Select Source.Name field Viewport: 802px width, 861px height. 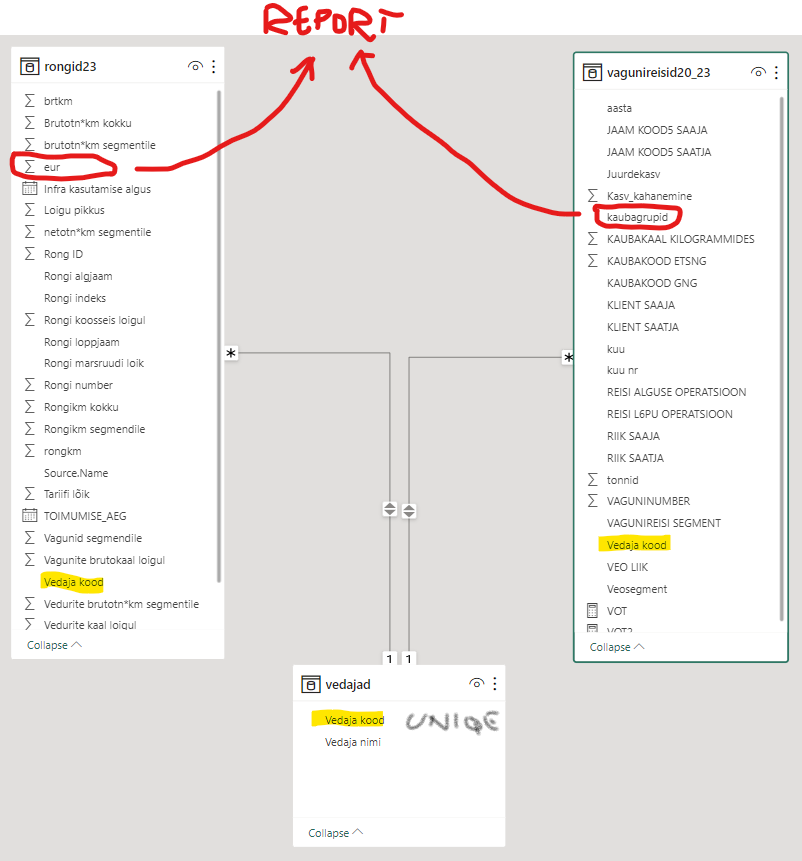tap(76, 473)
